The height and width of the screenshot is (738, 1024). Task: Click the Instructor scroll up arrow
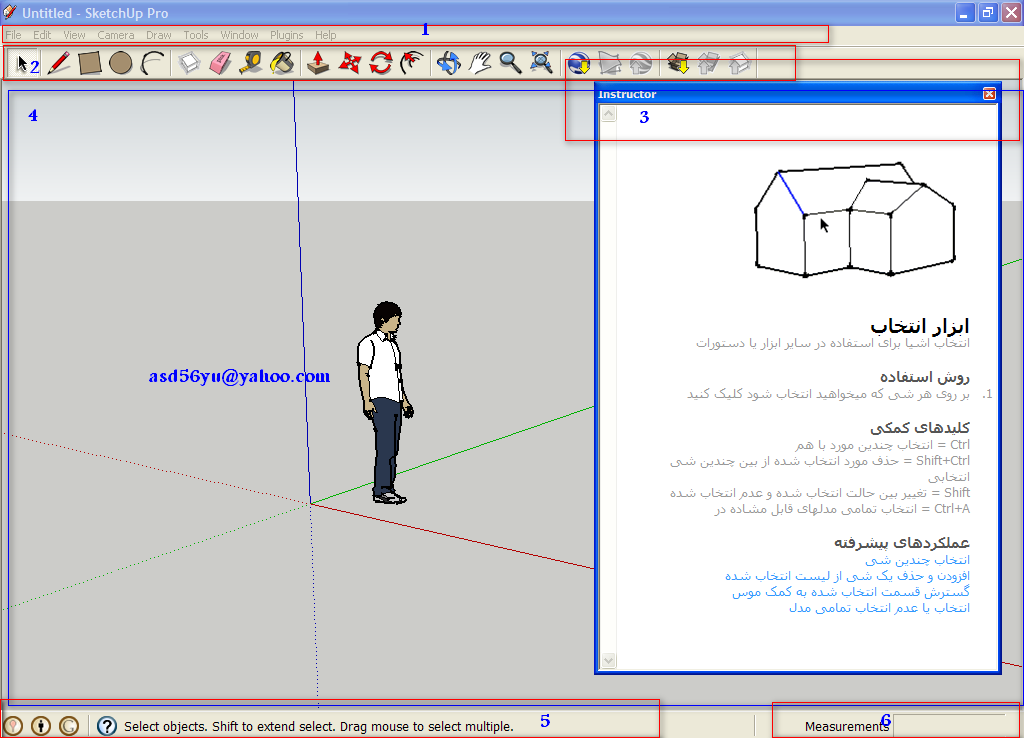pyautogui.click(x=609, y=114)
